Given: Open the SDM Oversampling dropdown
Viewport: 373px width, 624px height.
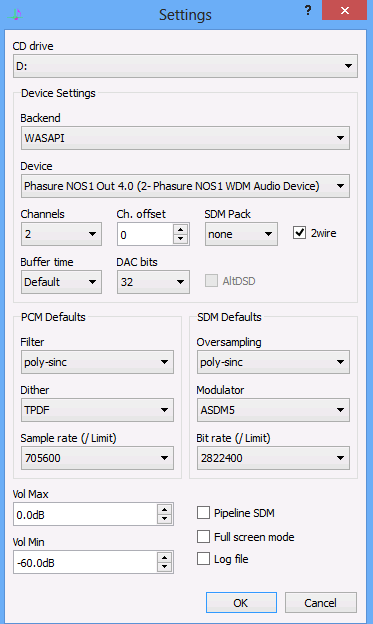Looking at the screenshot, I should [273, 362].
